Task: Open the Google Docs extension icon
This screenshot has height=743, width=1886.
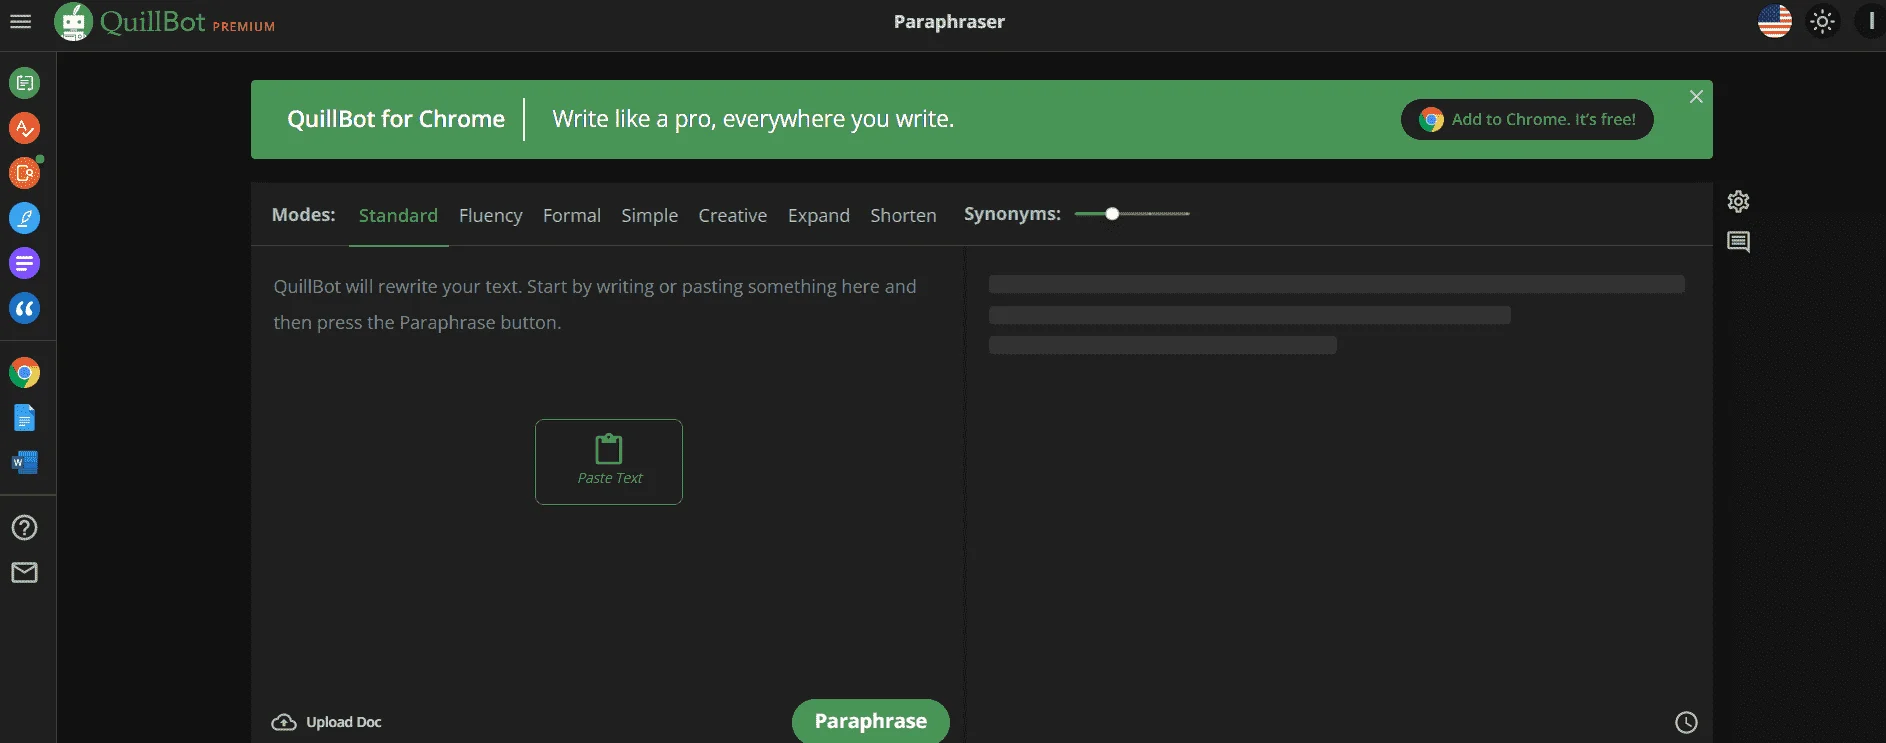Action: (25, 418)
